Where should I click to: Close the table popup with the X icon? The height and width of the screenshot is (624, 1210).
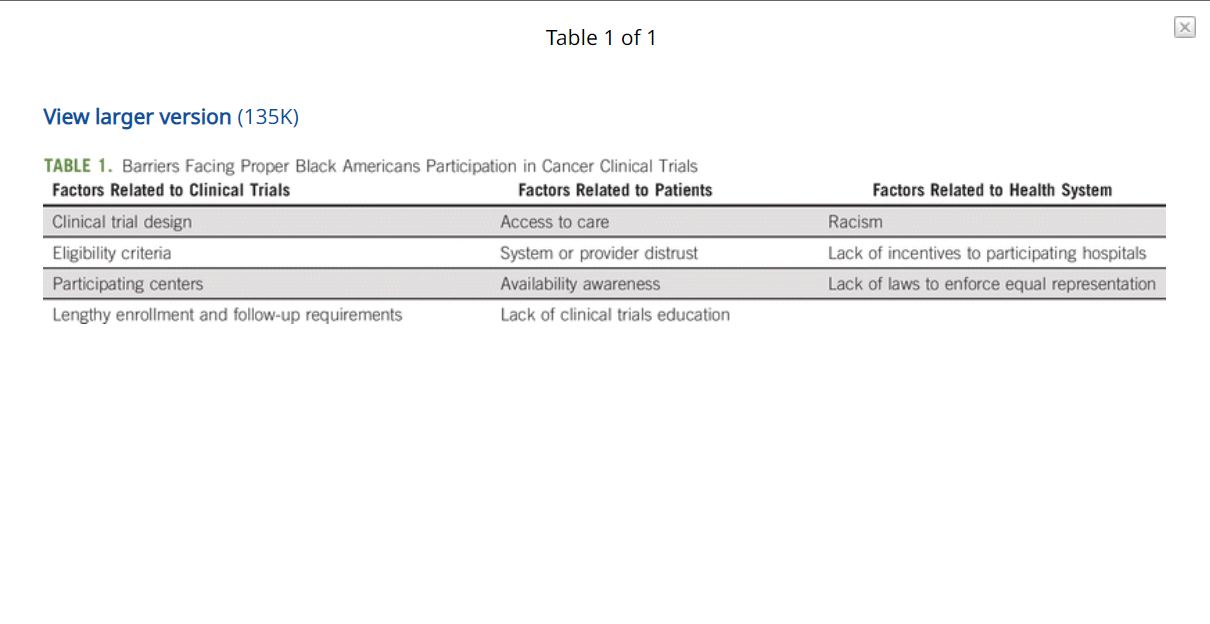[x=1185, y=28]
